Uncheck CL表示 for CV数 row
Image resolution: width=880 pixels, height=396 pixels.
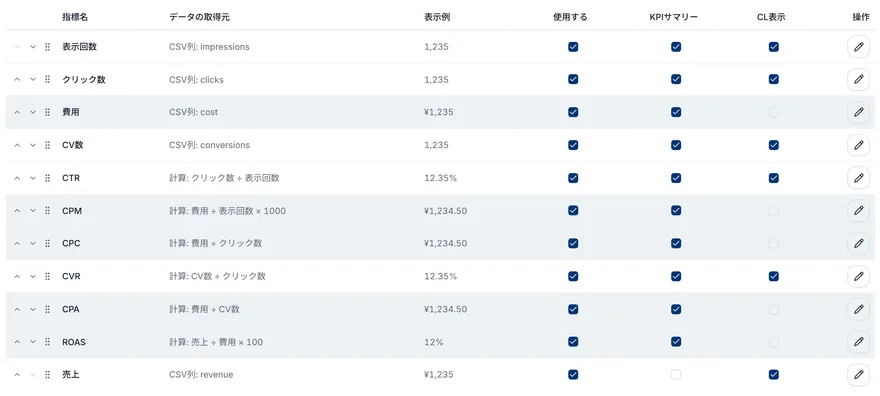pos(774,145)
